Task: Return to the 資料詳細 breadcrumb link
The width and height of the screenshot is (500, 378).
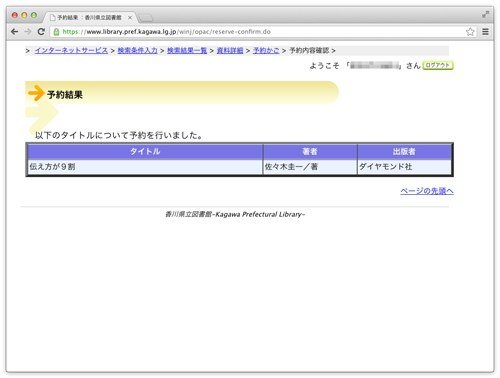Action: [x=230, y=51]
